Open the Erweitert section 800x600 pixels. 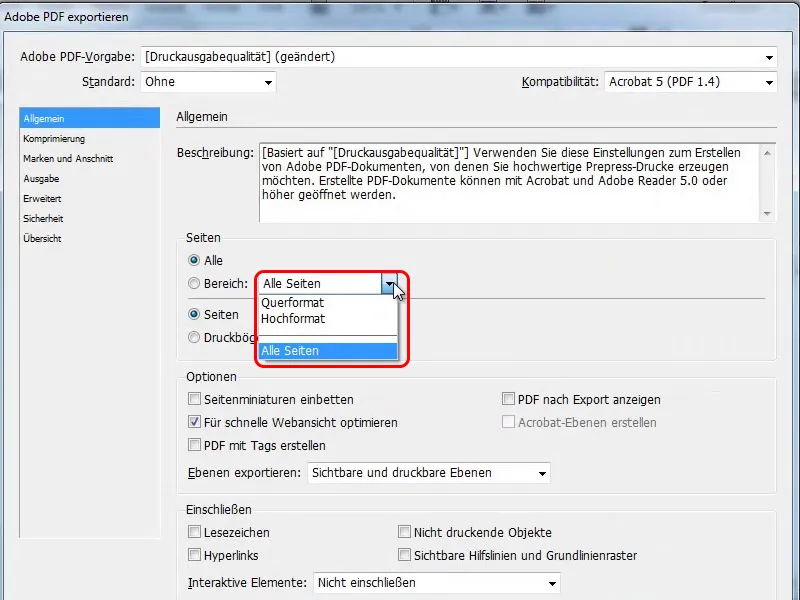pyautogui.click(x=42, y=198)
